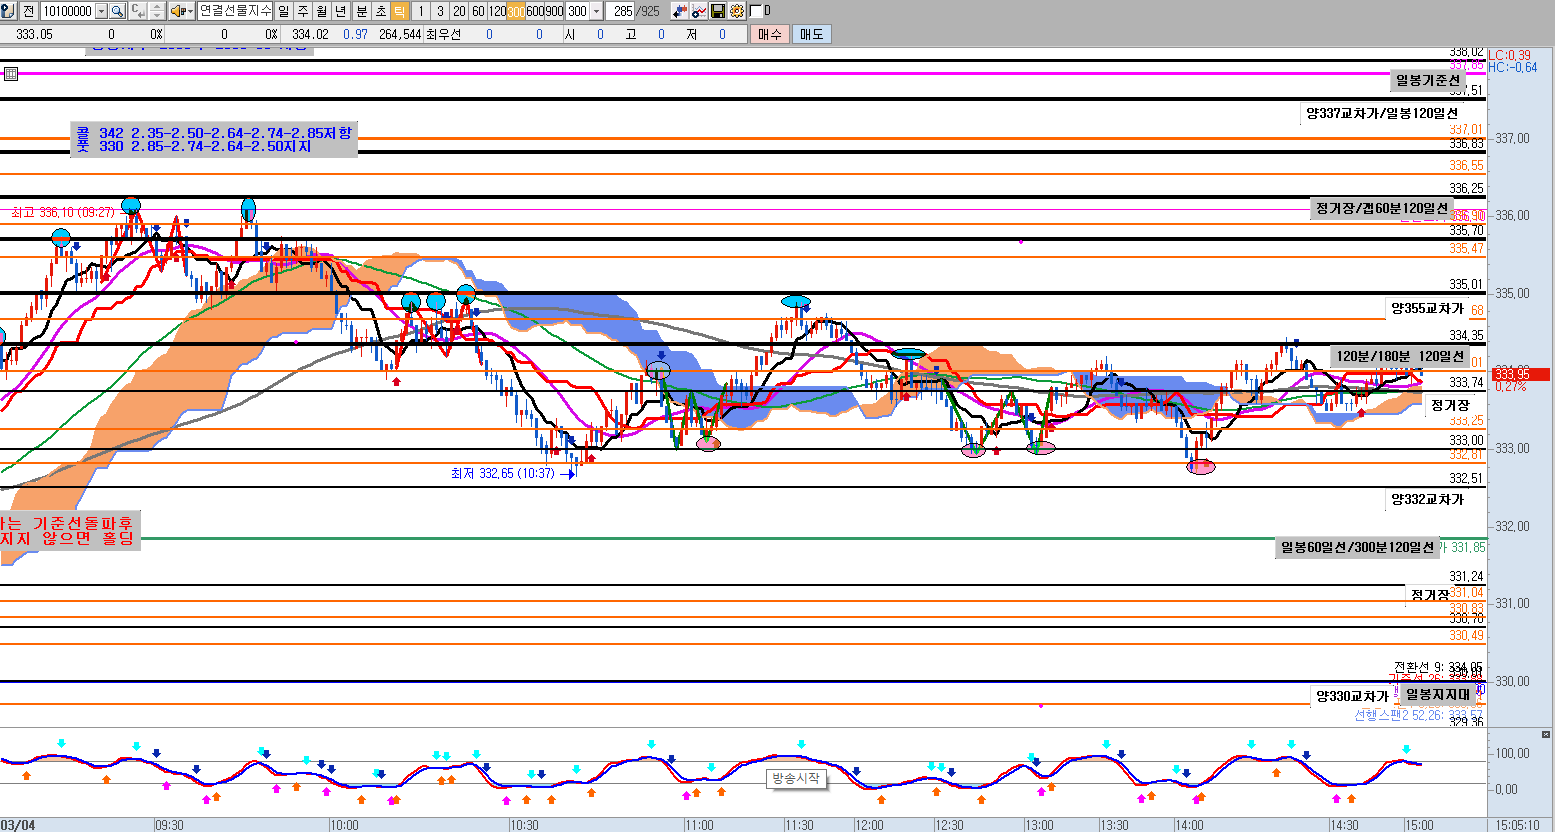
Task: Choose the 20 interval preset
Action: 459,11
